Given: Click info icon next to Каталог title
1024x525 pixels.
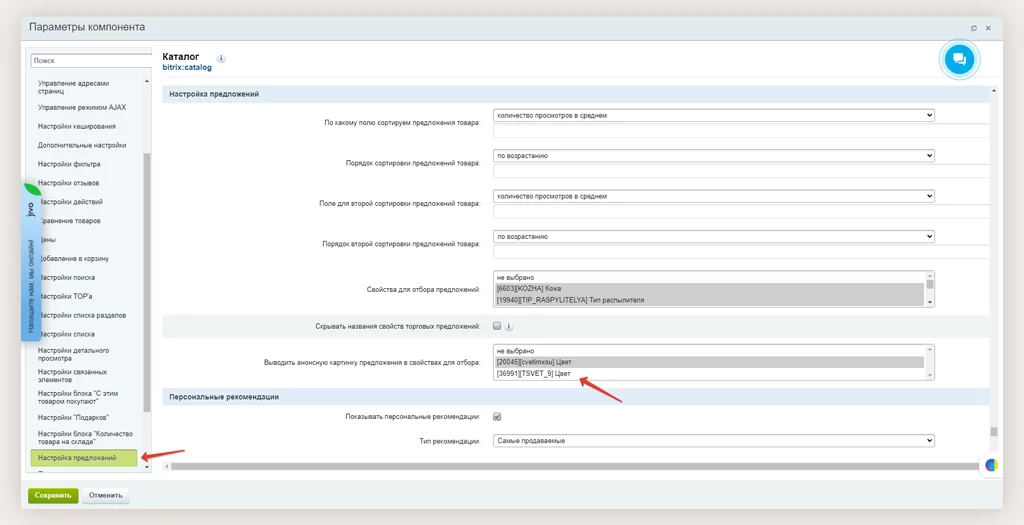Looking at the screenshot, I should pos(221,59).
